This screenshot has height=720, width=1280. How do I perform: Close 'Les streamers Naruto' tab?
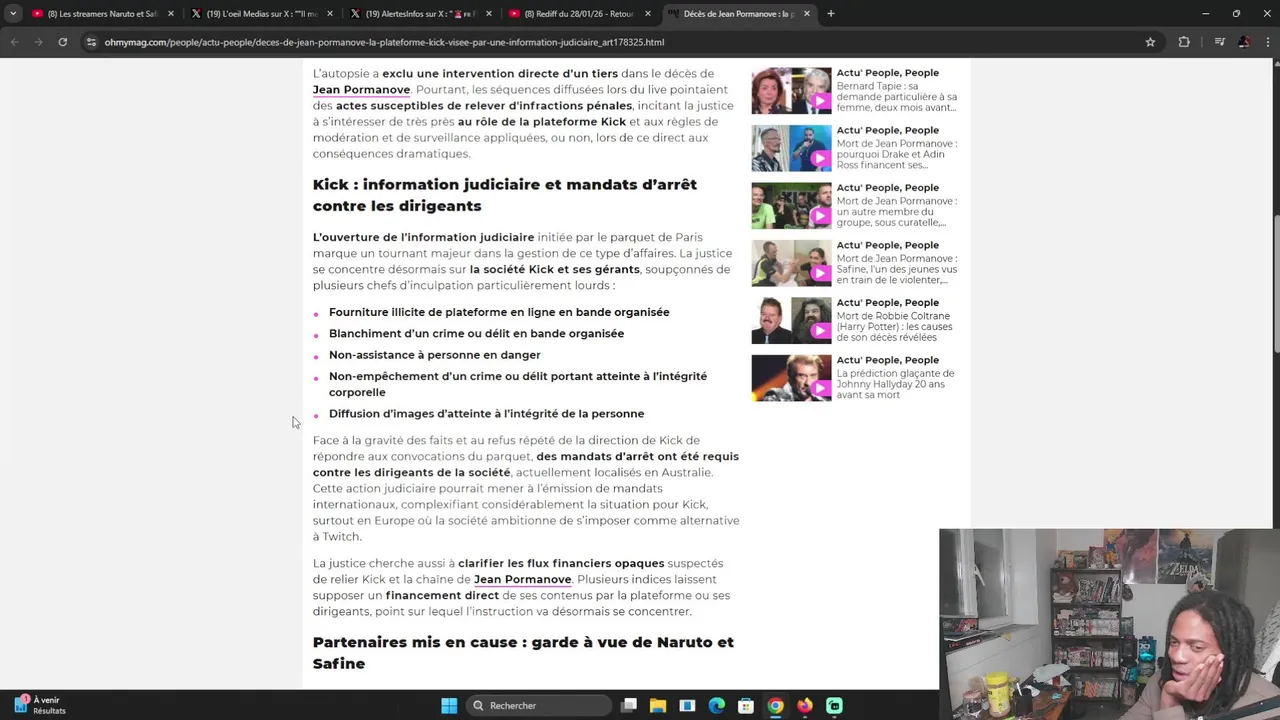tap(170, 14)
